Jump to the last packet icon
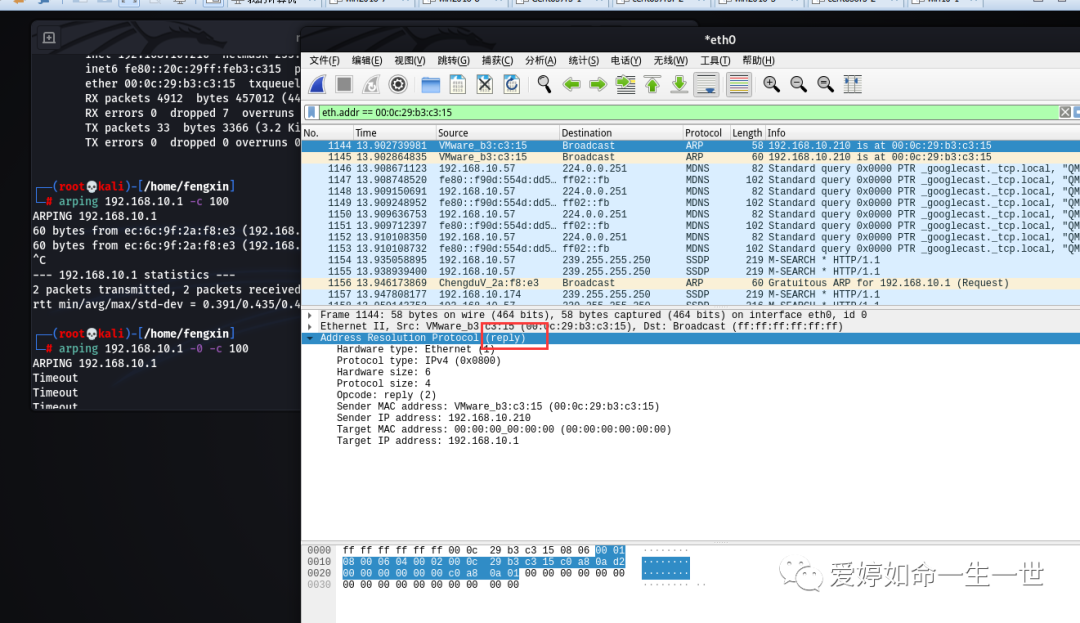 click(x=679, y=85)
